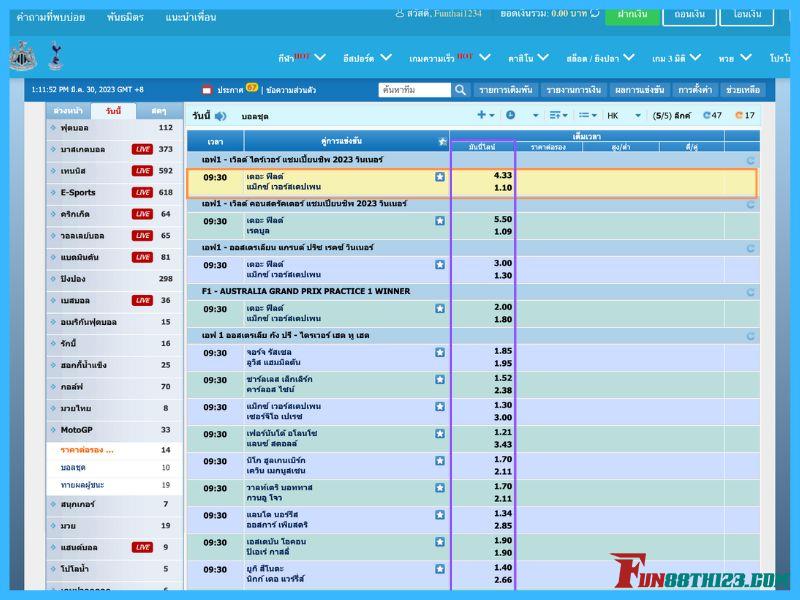Click the orange refresh icon showing 17
800x600 pixels.
(739, 115)
